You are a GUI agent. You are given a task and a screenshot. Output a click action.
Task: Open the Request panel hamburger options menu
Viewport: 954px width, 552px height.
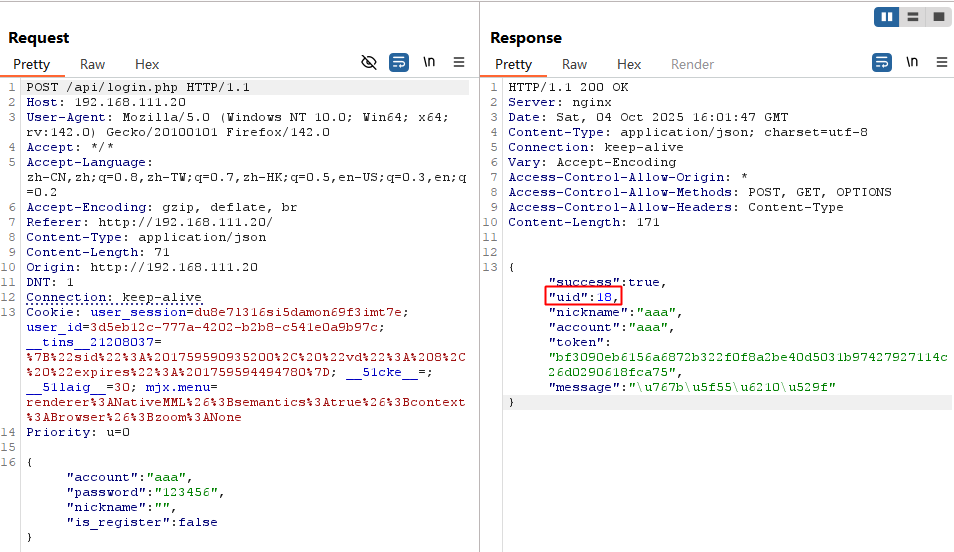click(459, 62)
